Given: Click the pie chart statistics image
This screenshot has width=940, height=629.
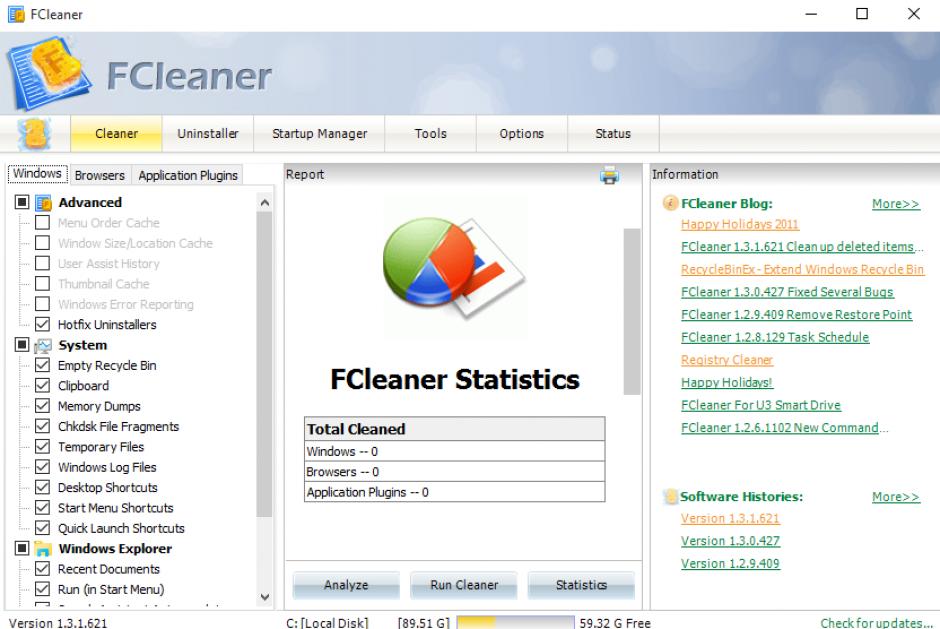Looking at the screenshot, I should coord(454,267).
